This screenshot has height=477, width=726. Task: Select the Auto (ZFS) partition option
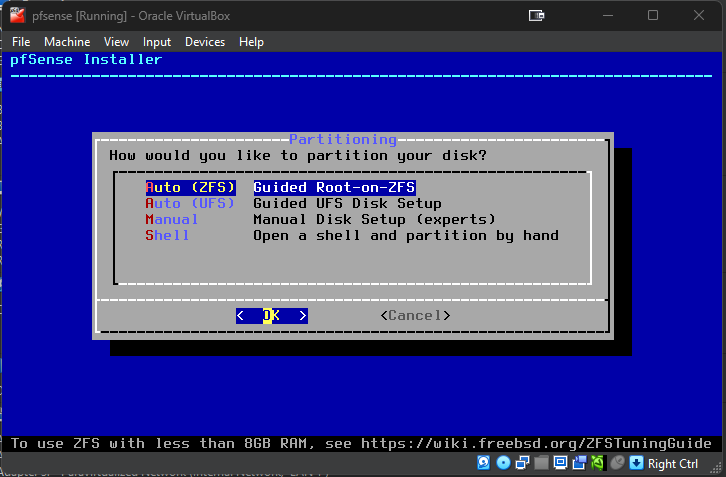tap(191, 188)
